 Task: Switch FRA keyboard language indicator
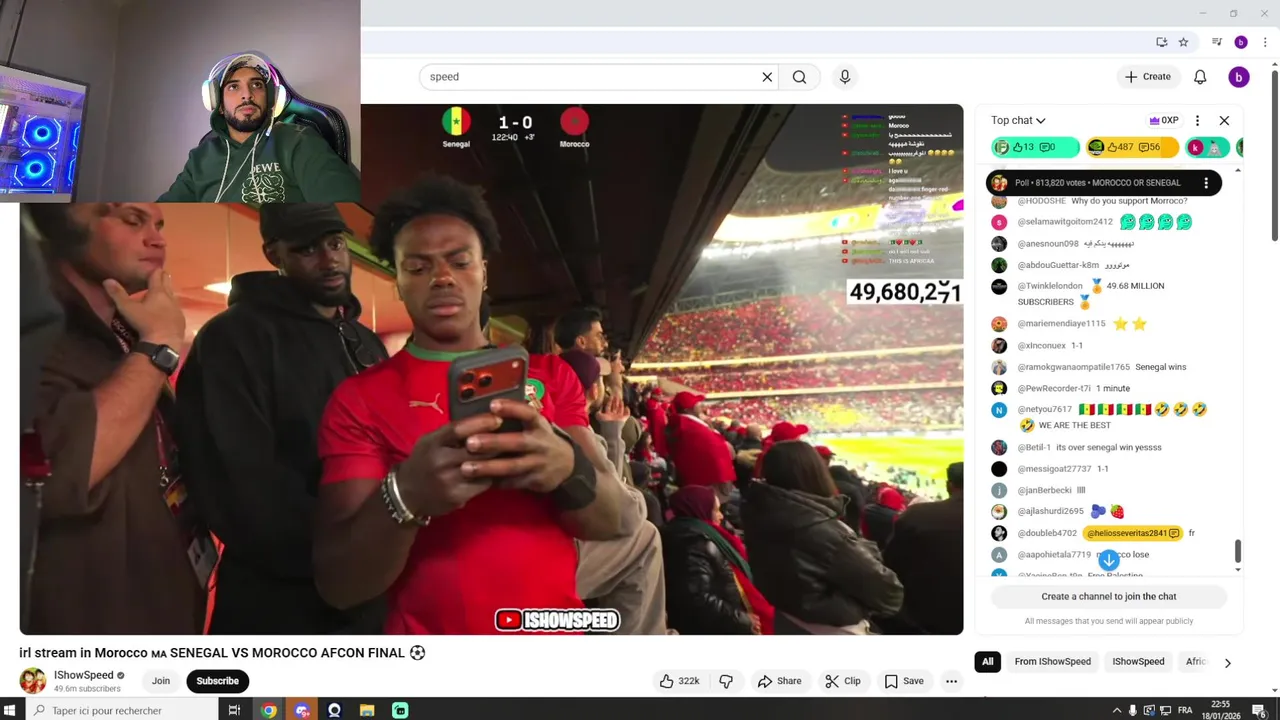click(1185, 710)
